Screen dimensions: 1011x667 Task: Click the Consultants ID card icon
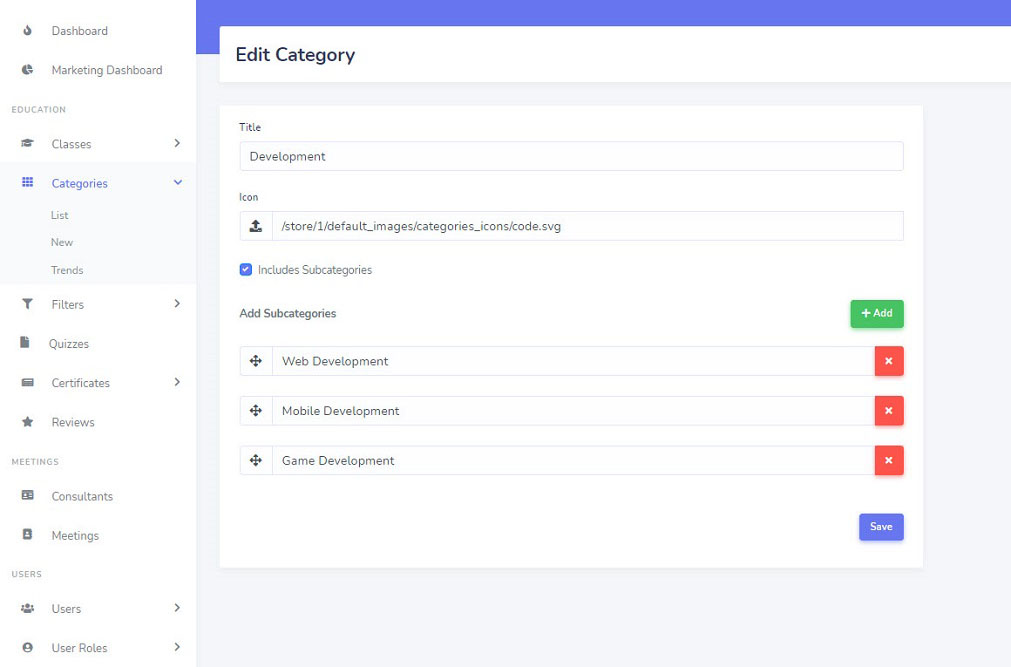coord(28,496)
